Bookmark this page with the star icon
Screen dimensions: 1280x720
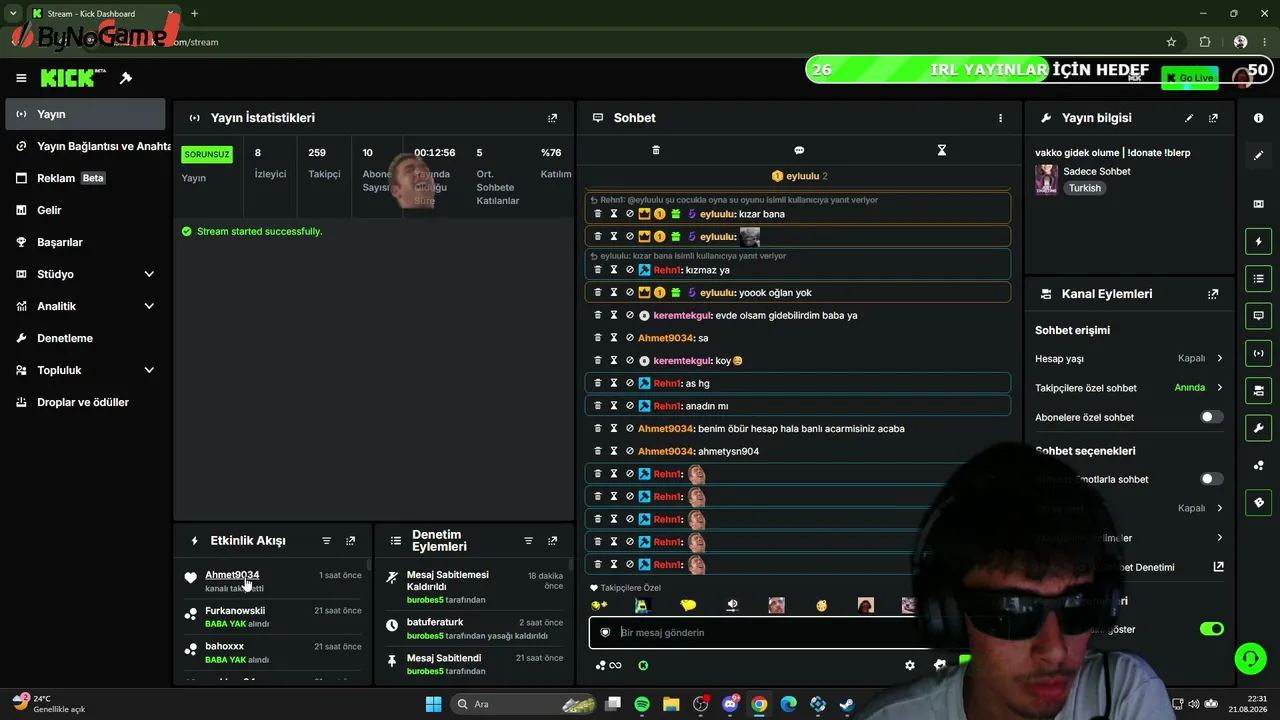pyautogui.click(x=1171, y=42)
